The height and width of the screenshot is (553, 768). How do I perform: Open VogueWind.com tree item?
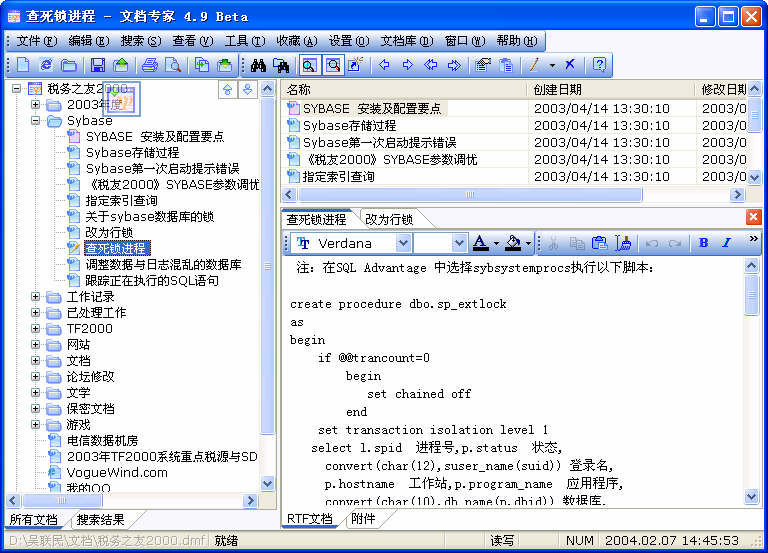(x=117, y=473)
